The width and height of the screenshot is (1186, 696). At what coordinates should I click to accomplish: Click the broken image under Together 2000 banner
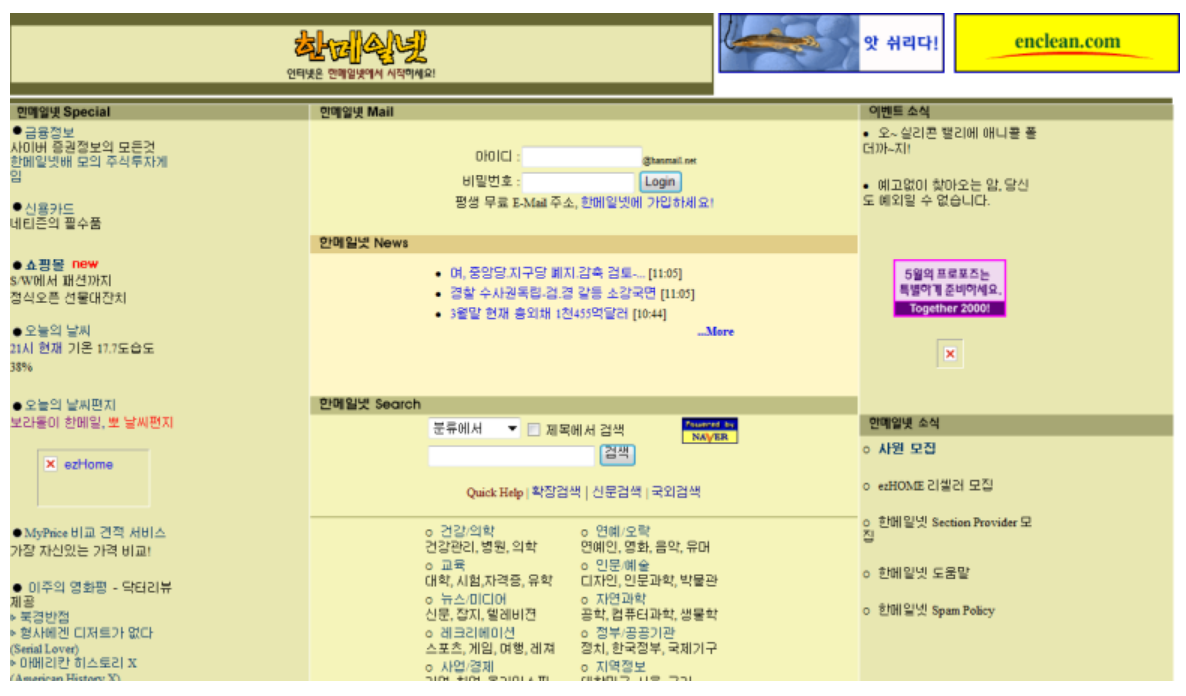[x=950, y=353]
